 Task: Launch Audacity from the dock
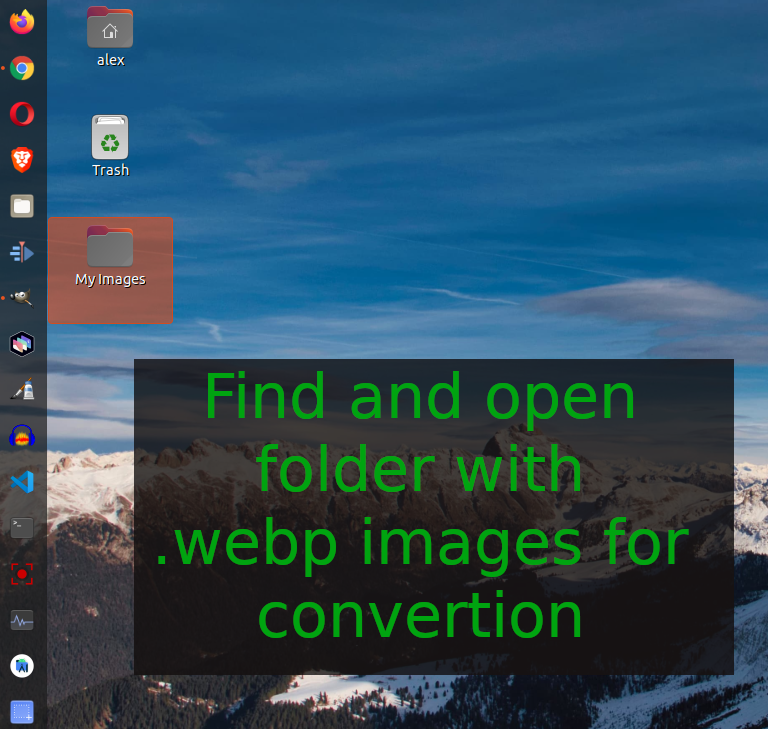pyautogui.click(x=22, y=435)
